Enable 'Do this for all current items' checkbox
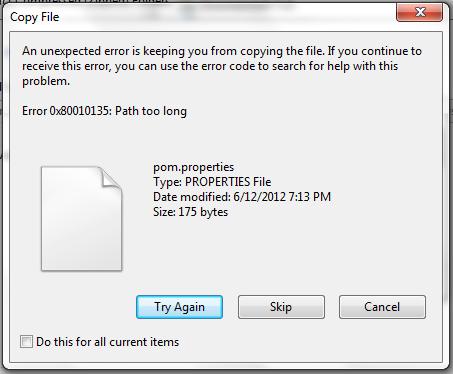Image resolution: width=453 pixels, height=374 pixels. (x=26, y=342)
